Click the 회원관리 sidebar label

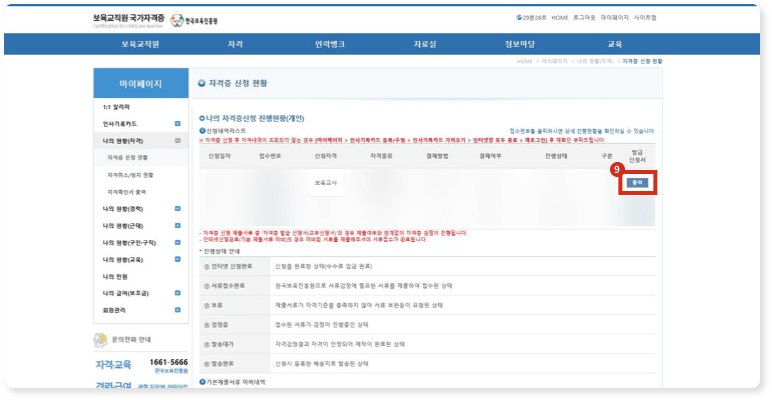[x=114, y=310]
